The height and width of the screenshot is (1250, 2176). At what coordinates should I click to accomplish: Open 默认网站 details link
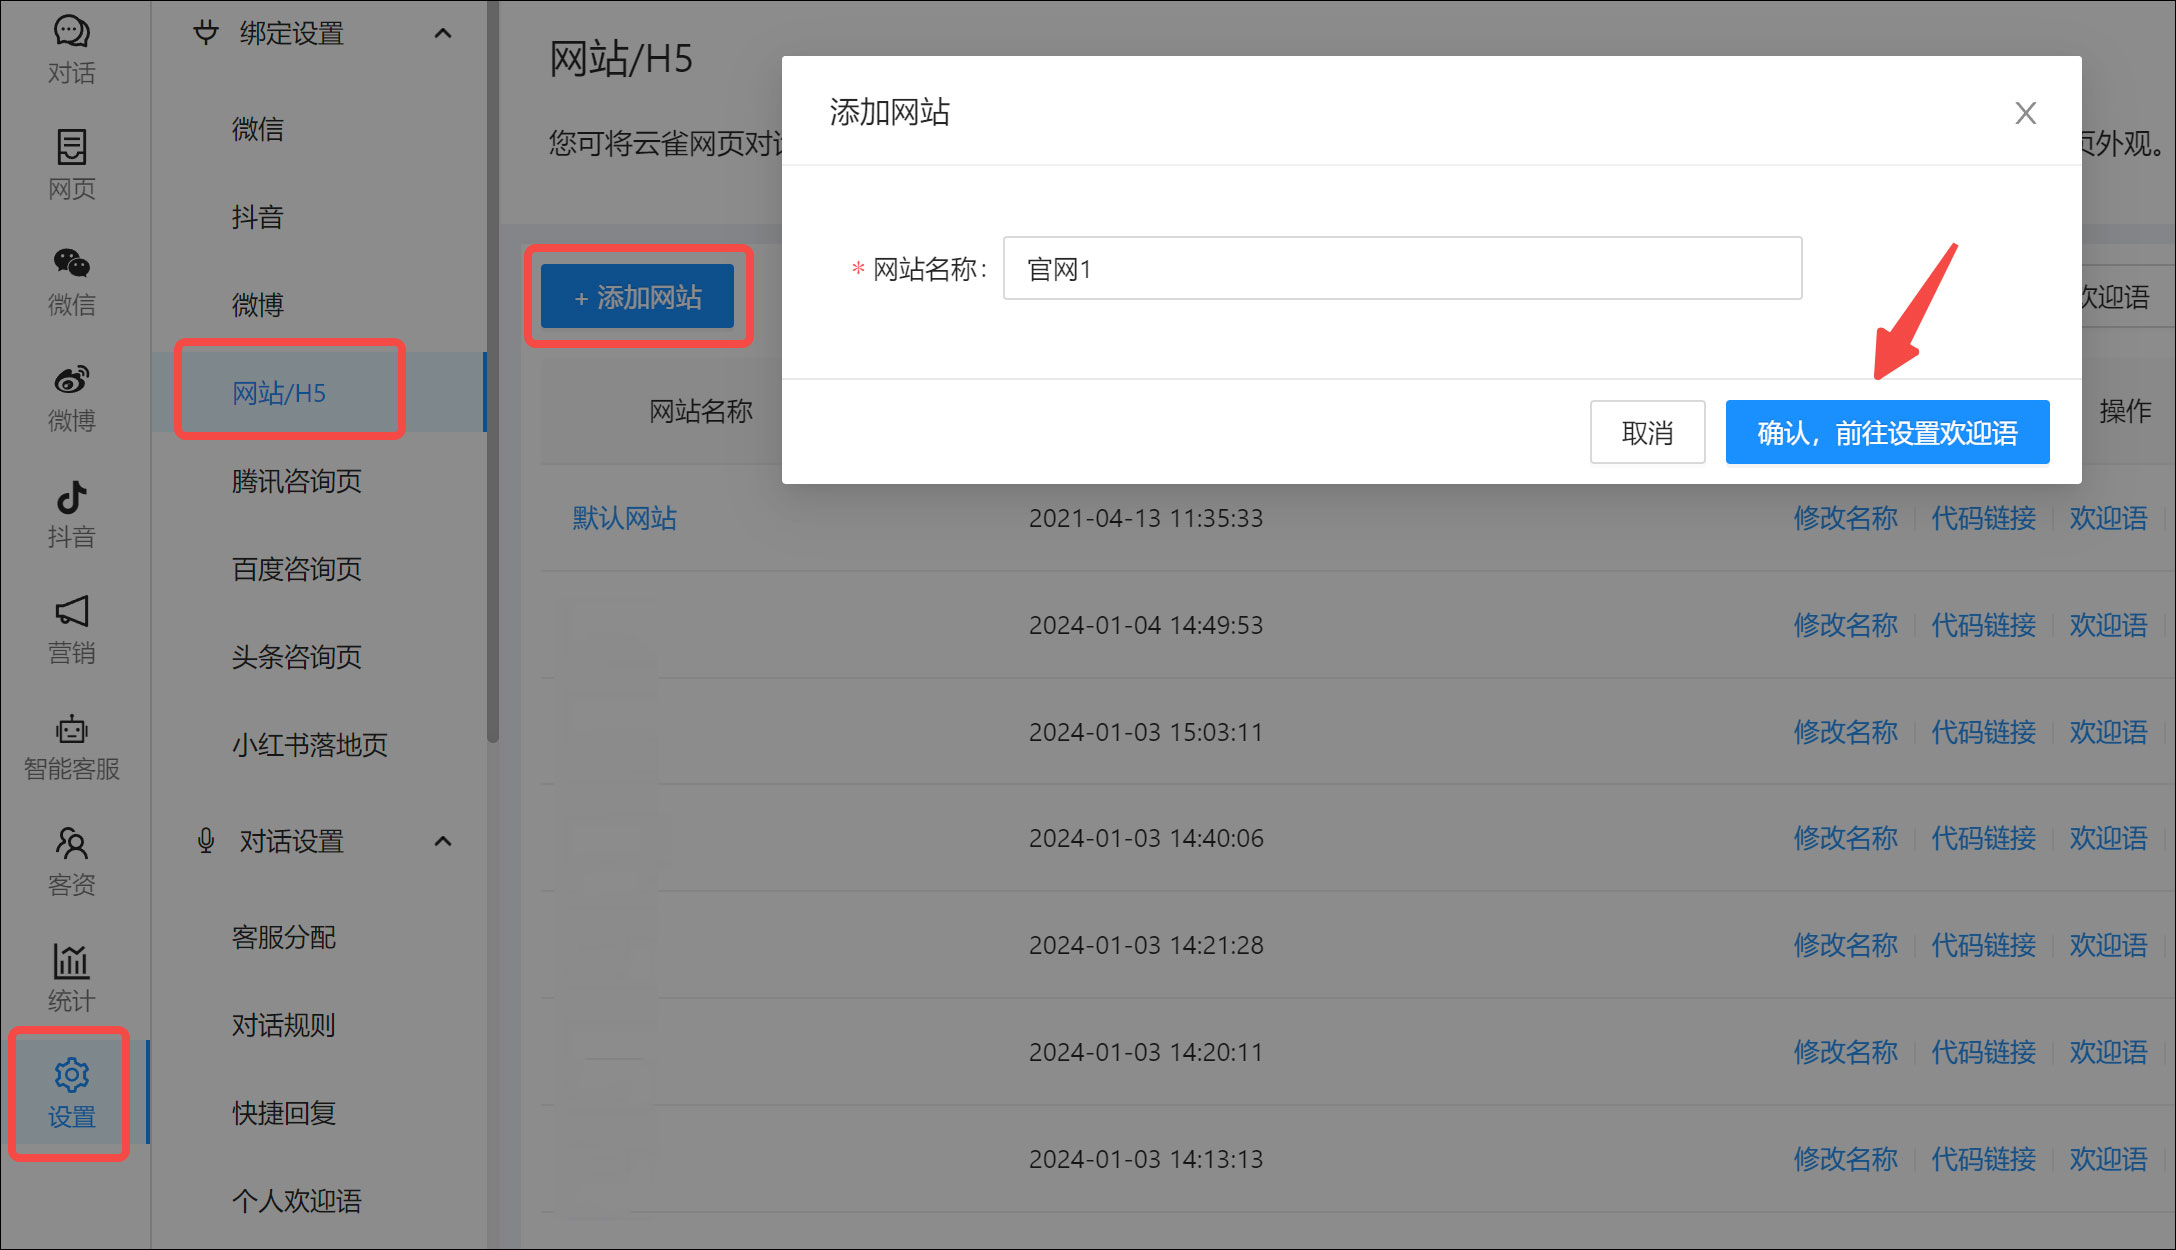coord(623,518)
